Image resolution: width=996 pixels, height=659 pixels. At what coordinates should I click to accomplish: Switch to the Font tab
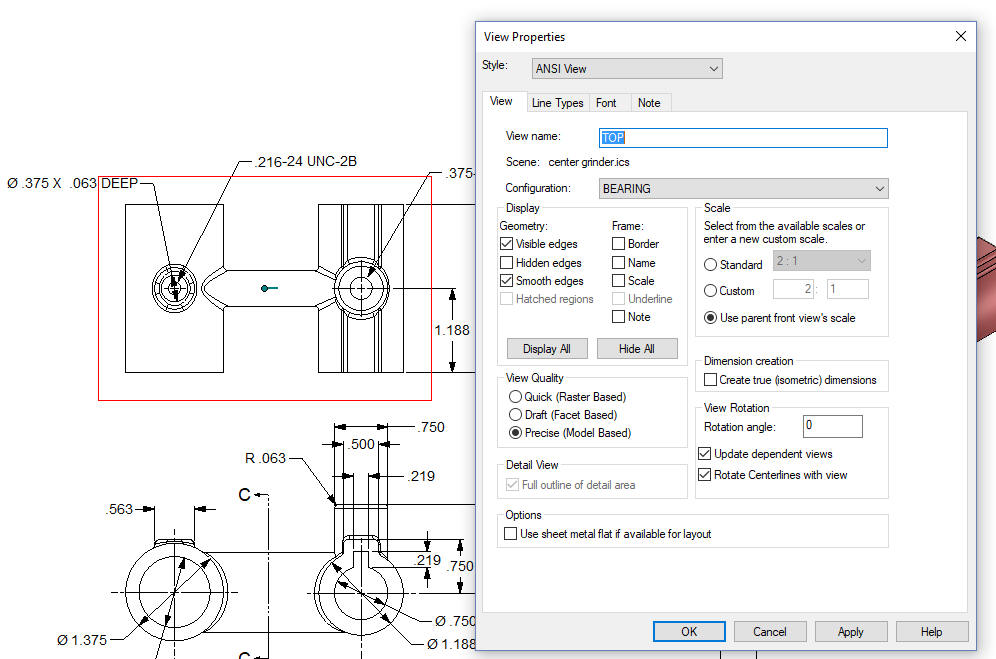tap(606, 103)
